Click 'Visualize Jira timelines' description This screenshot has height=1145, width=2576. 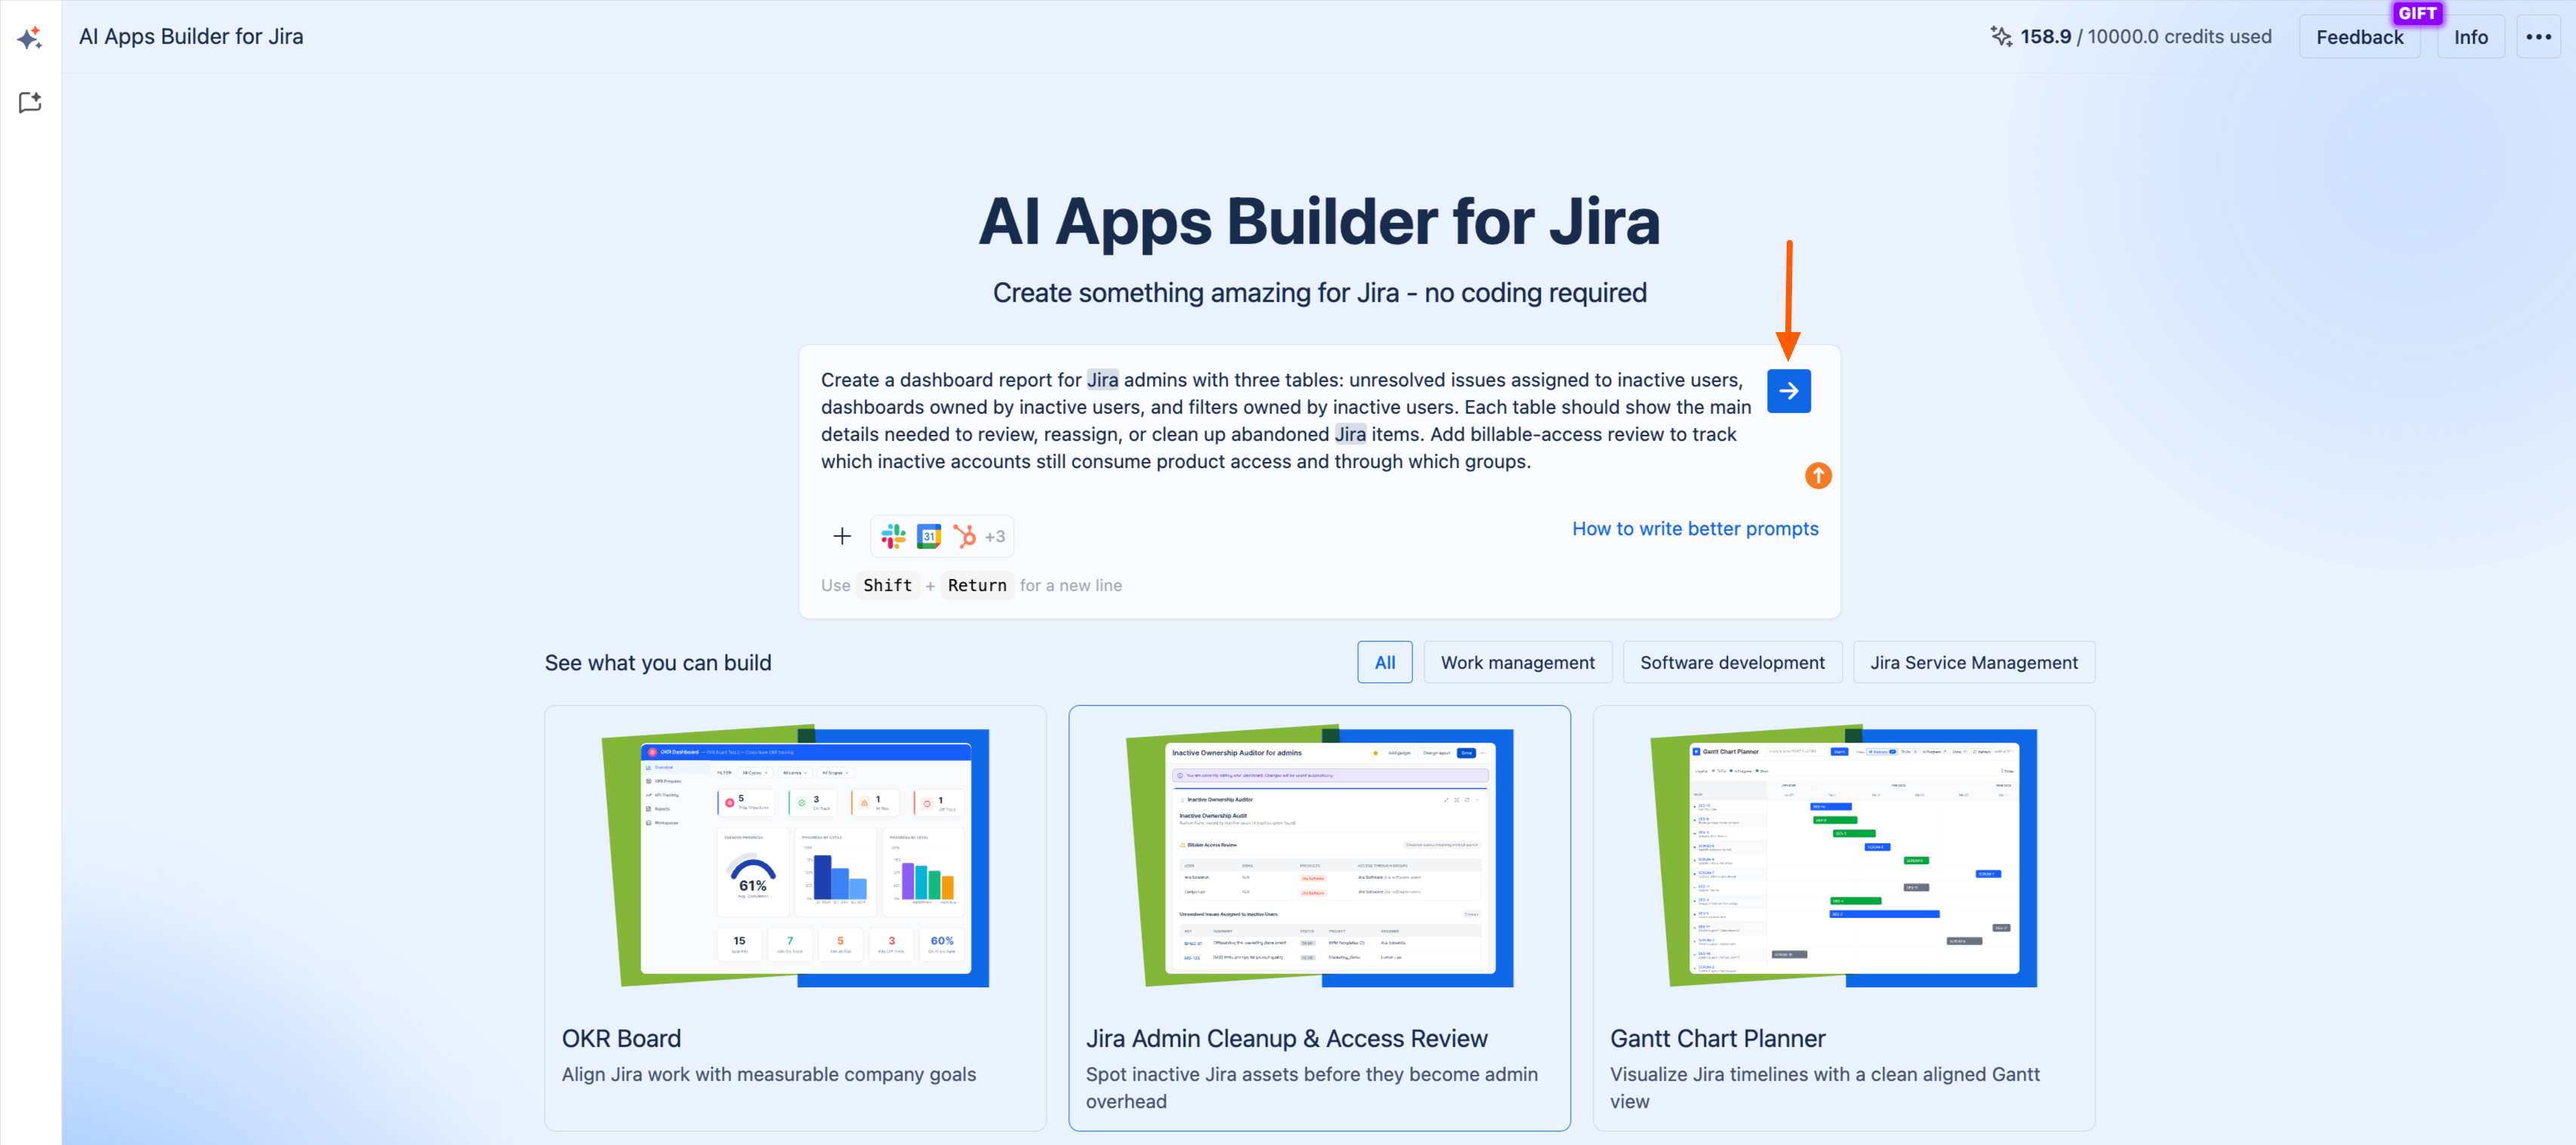[1824, 1088]
